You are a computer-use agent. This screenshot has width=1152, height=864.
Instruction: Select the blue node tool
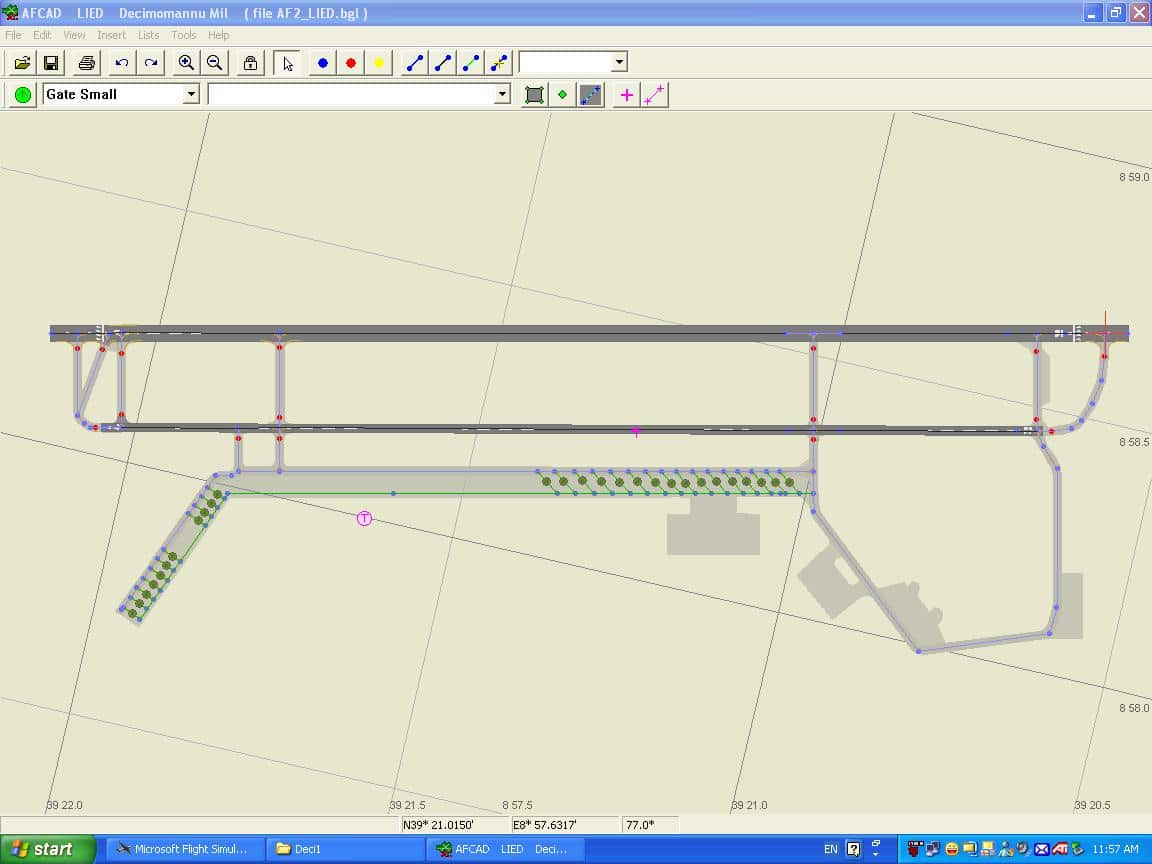pos(322,63)
